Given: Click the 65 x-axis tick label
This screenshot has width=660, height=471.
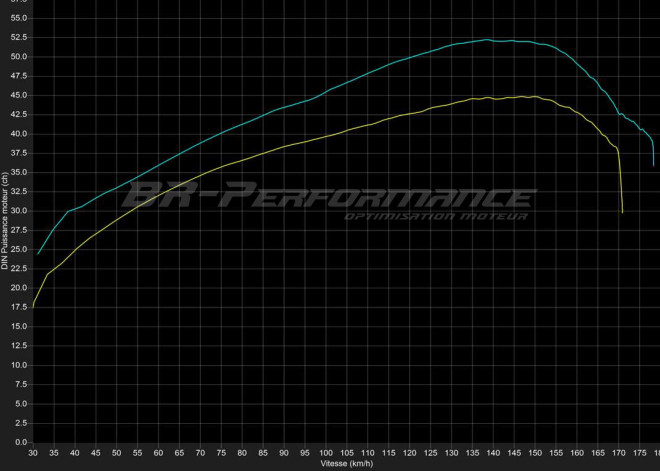Looking at the screenshot, I should [180, 453].
